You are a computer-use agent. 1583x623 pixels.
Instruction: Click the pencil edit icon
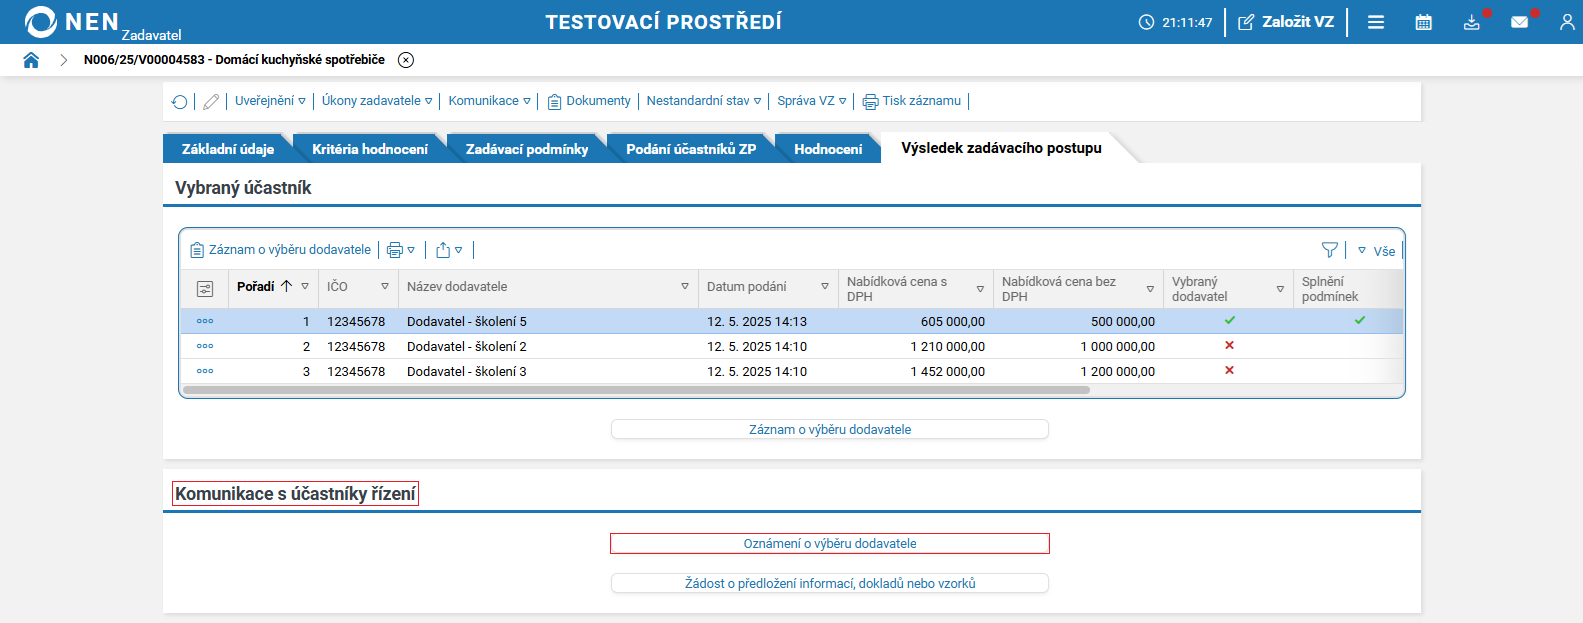[x=211, y=102]
